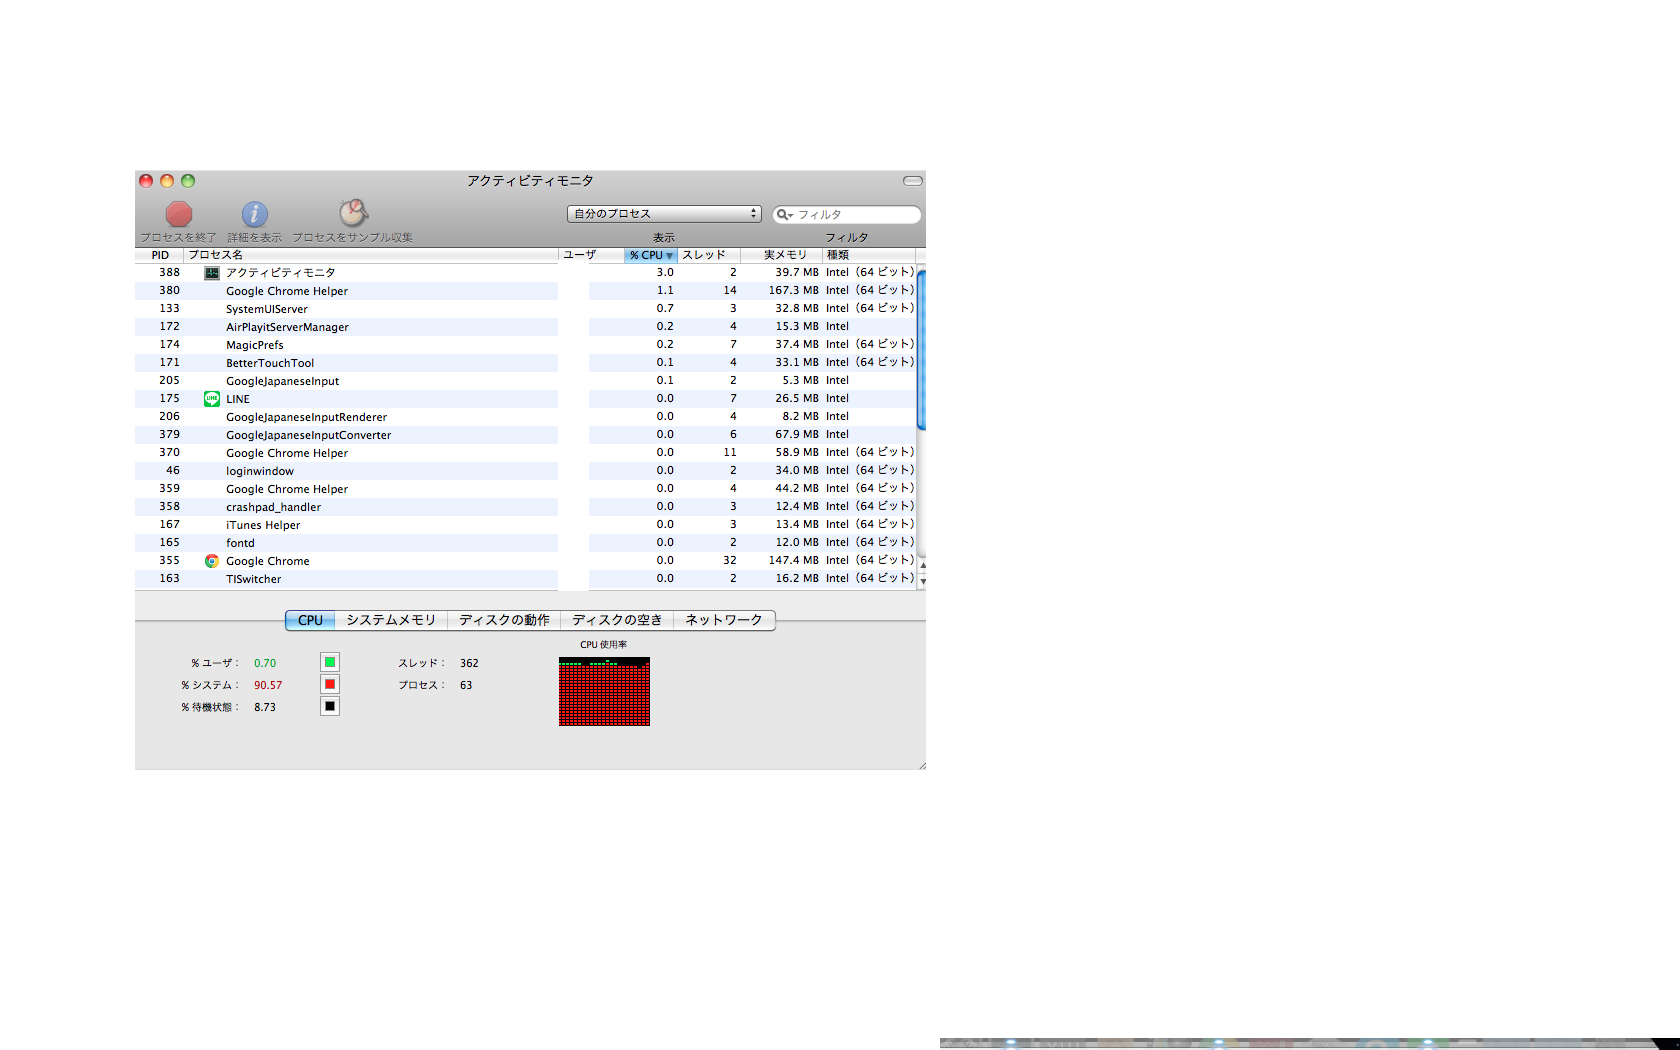1680x1050 pixels.
Task: Click the Sample Process icon
Action: tap(353, 213)
